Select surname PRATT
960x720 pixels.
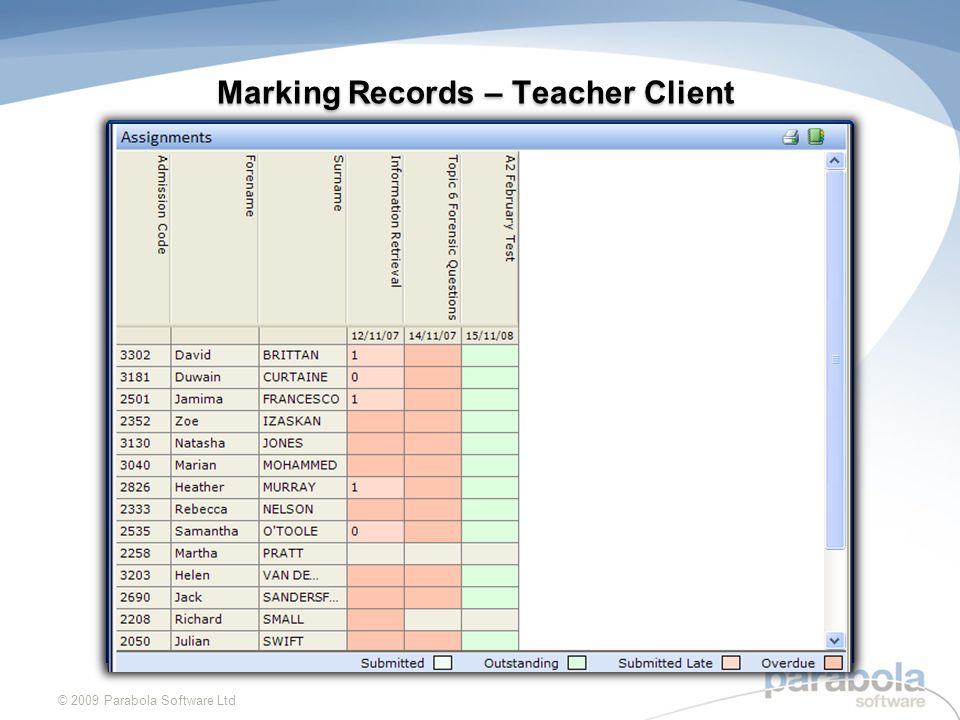[x=303, y=553]
